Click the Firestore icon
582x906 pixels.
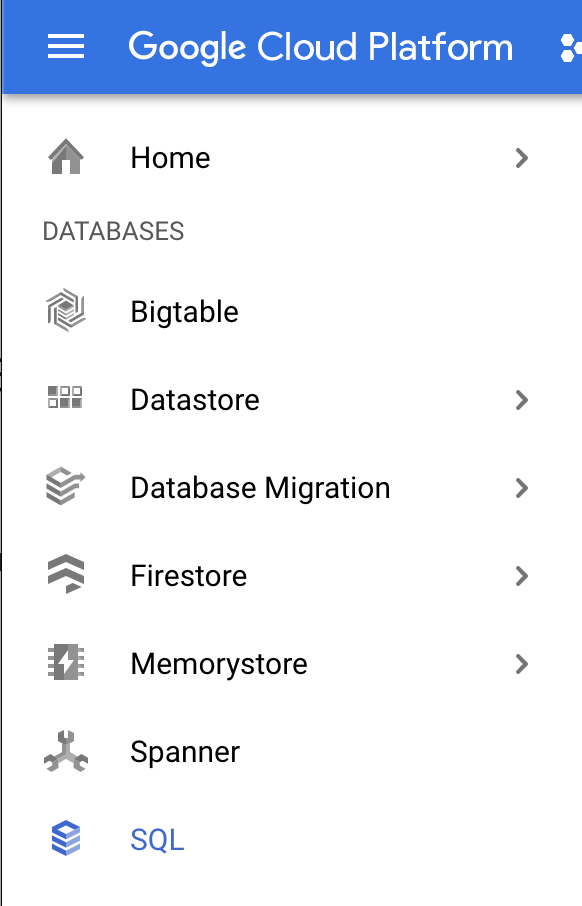(66, 574)
